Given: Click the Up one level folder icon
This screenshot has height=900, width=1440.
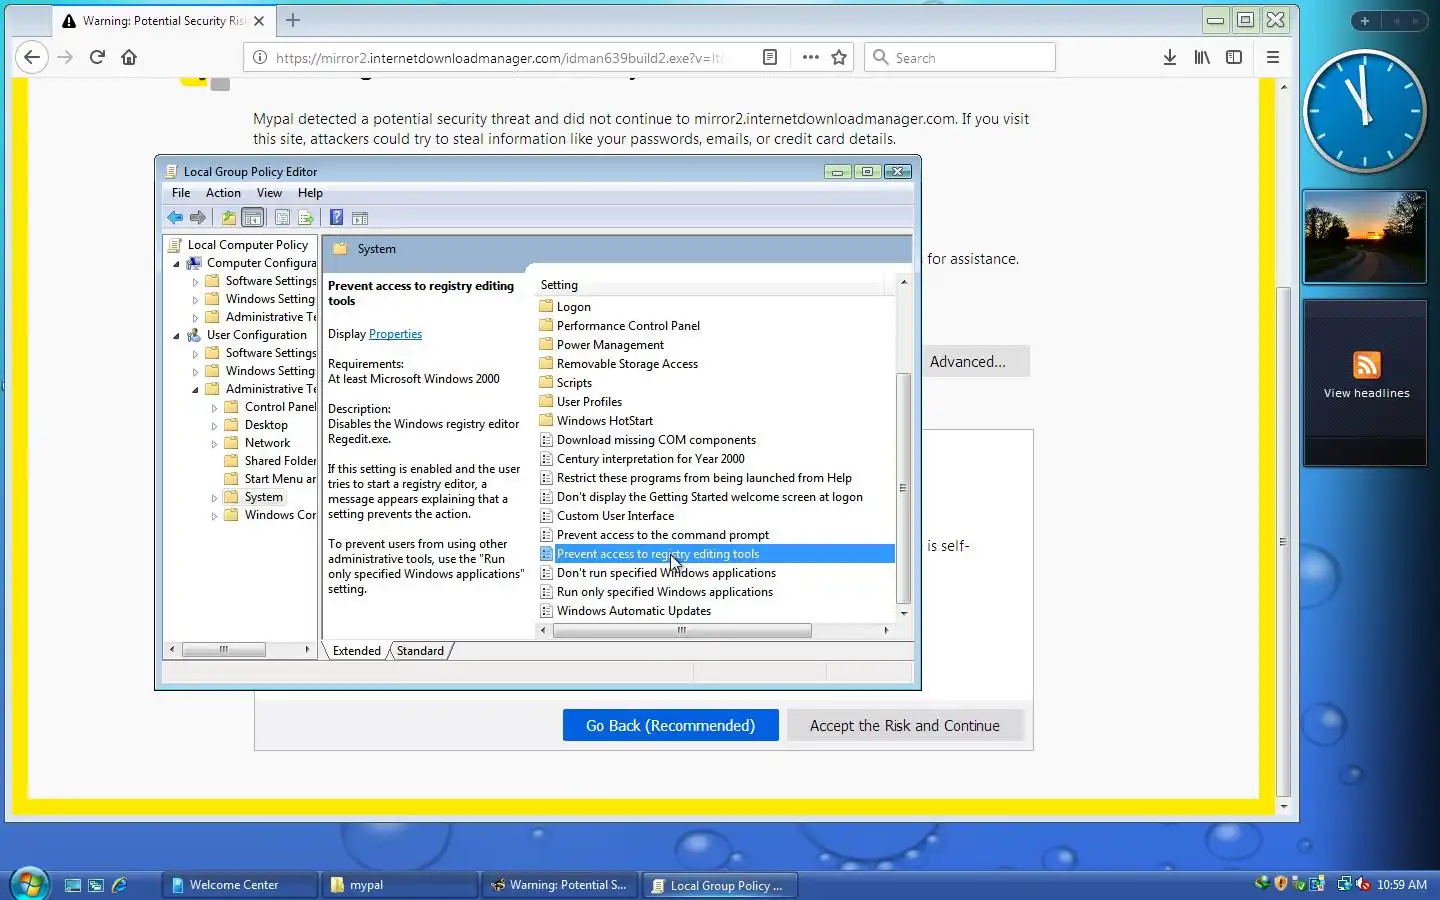Looking at the screenshot, I should (229, 218).
